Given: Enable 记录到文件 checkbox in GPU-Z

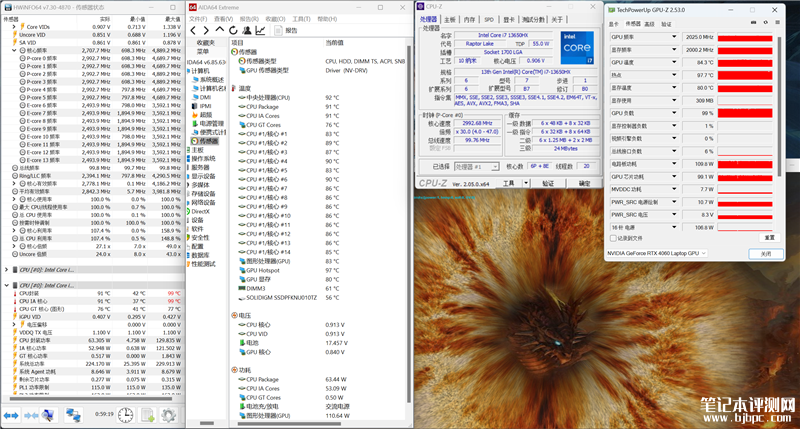Looking at the screenshot, I should tap(613, 238).
